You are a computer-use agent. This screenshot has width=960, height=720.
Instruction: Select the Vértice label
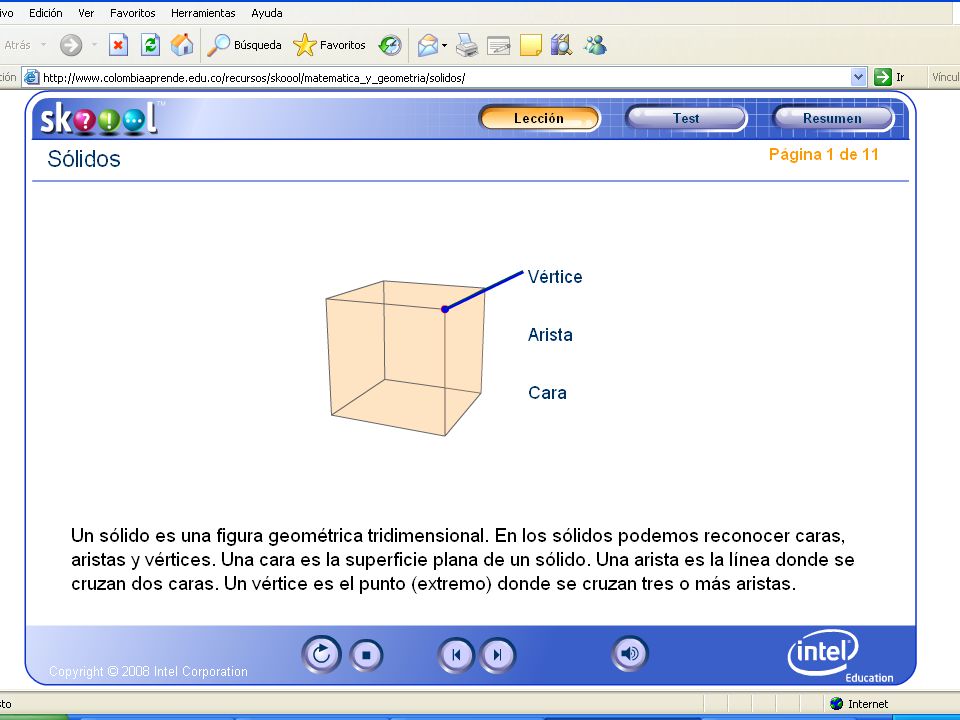(x=555, y=277)
